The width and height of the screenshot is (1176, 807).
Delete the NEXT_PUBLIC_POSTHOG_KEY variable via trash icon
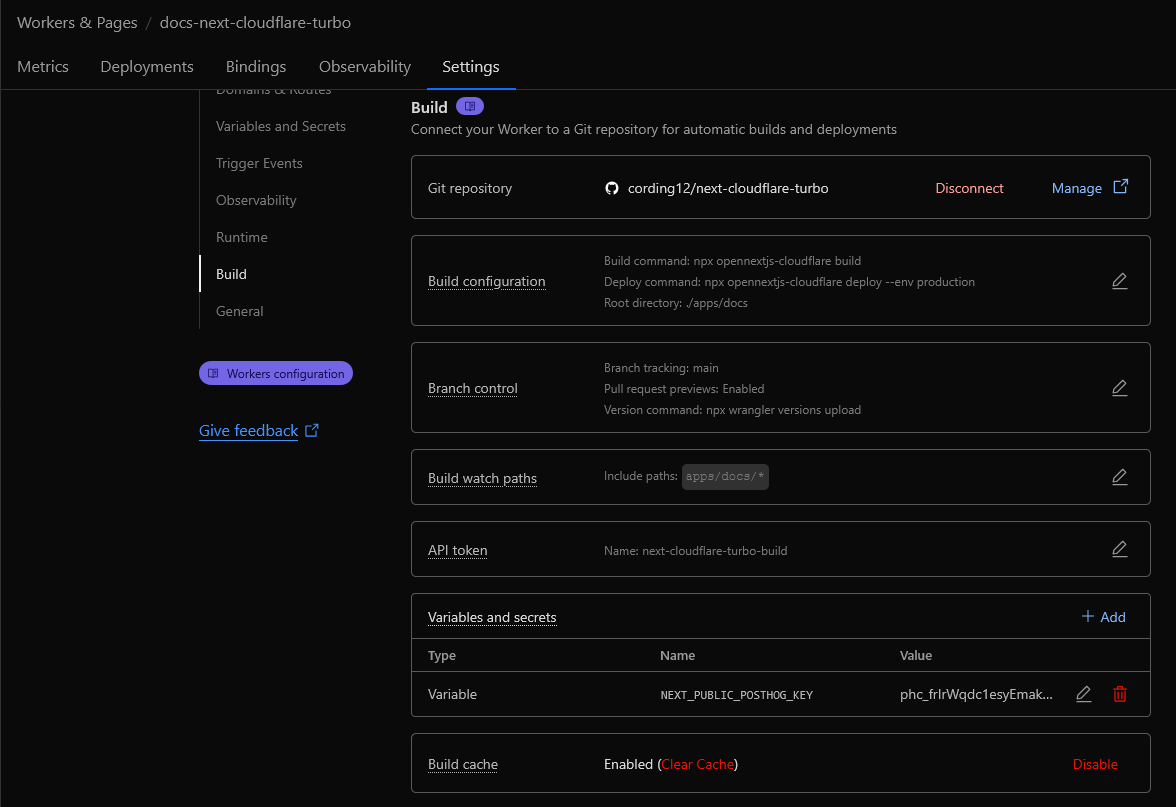point(1120,694)
